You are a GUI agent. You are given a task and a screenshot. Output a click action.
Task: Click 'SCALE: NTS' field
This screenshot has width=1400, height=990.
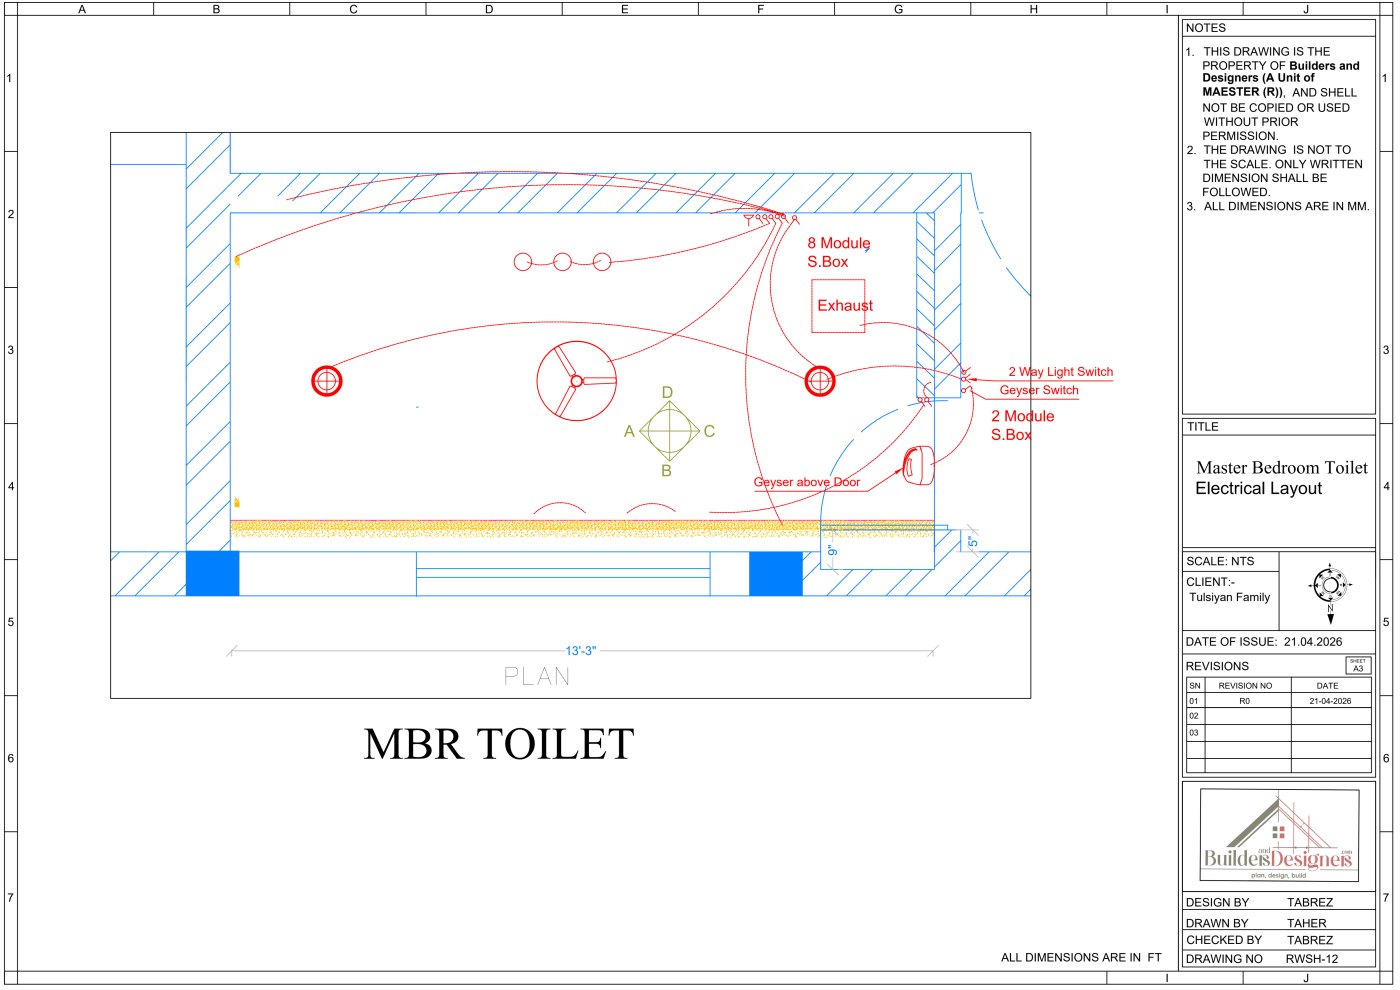(x=1220, y=562)
